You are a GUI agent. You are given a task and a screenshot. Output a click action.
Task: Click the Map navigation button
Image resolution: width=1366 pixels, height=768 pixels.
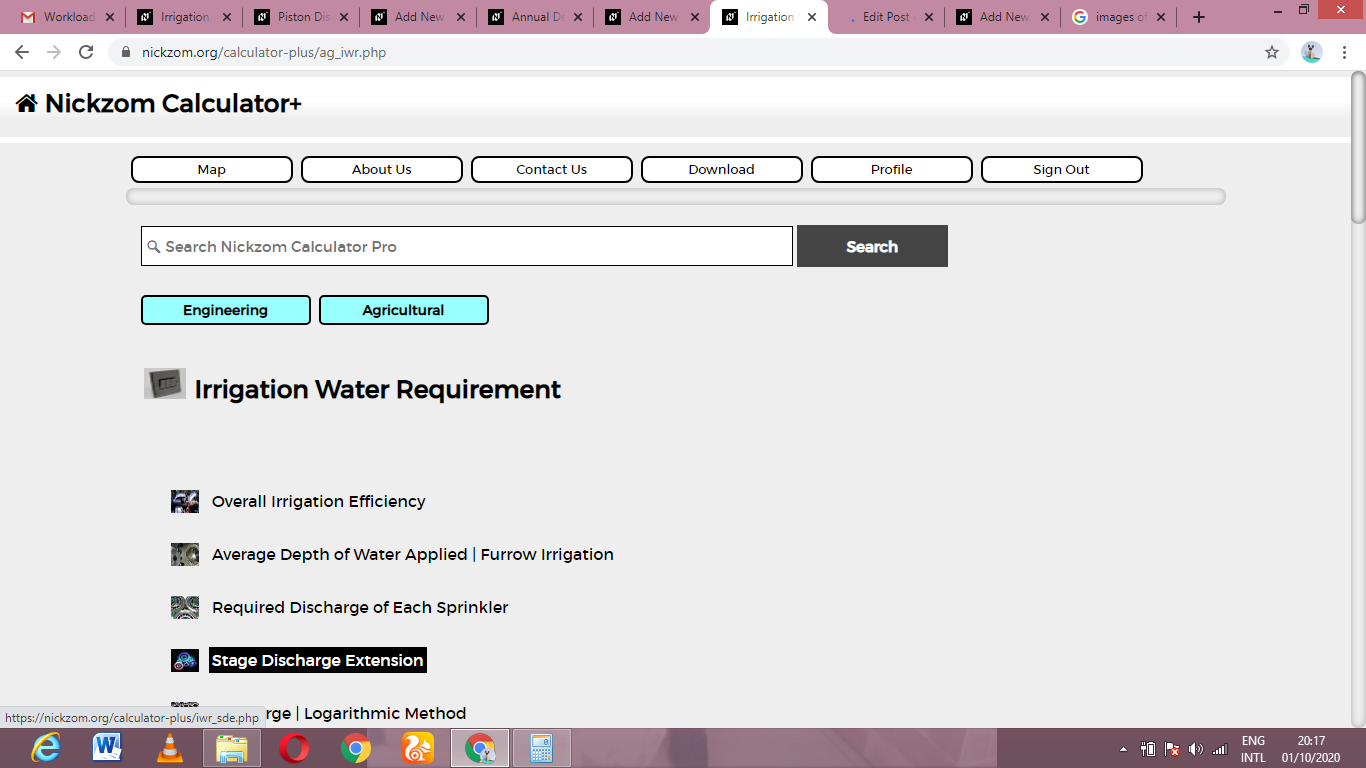coord(212,170)
